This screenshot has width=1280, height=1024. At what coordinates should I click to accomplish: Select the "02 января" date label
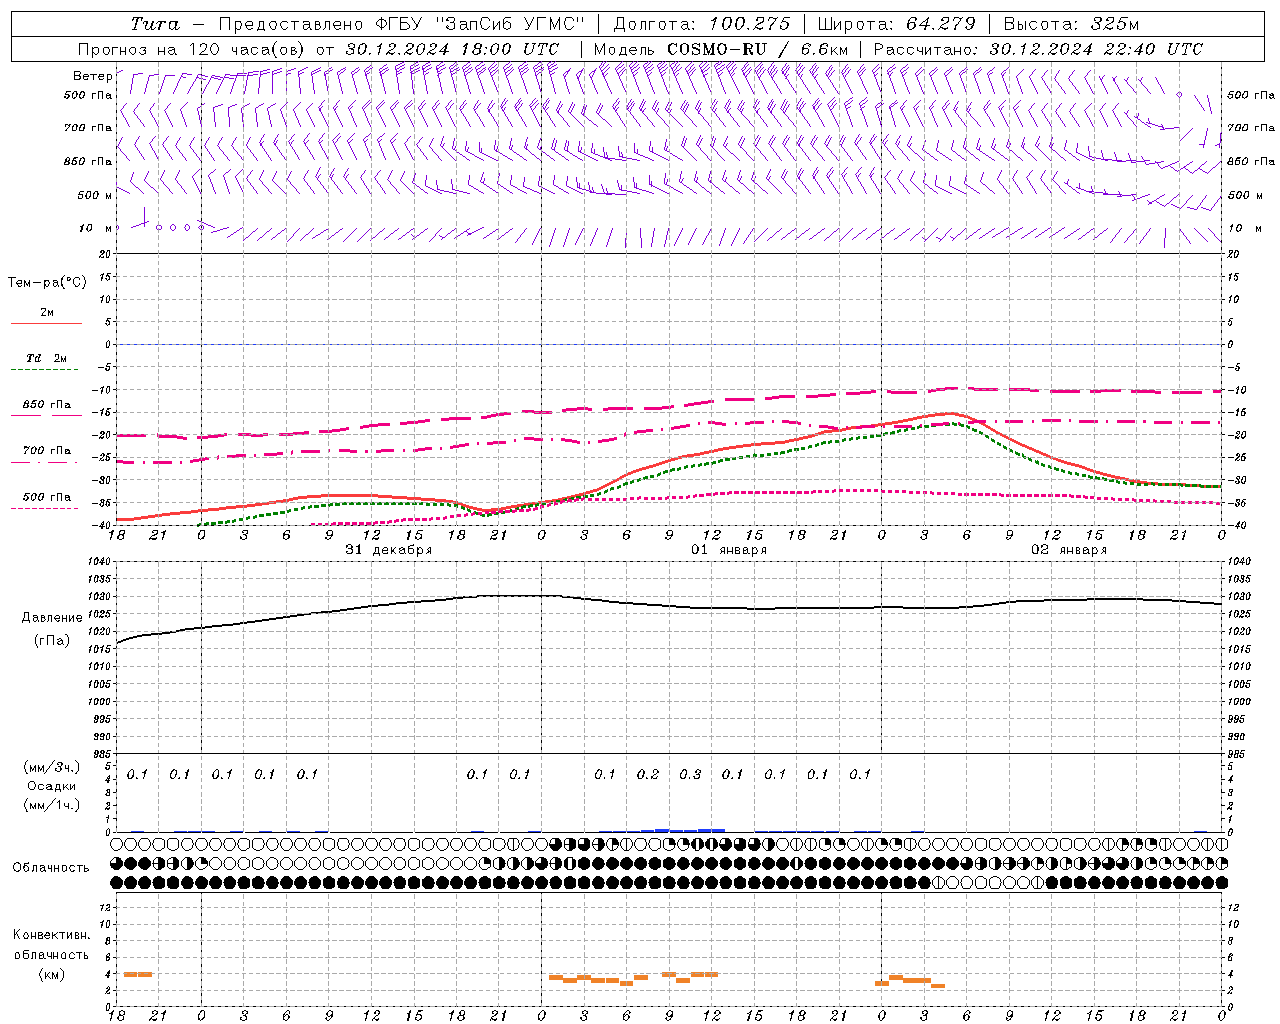pyautogui.click(x=1069, y=550)
